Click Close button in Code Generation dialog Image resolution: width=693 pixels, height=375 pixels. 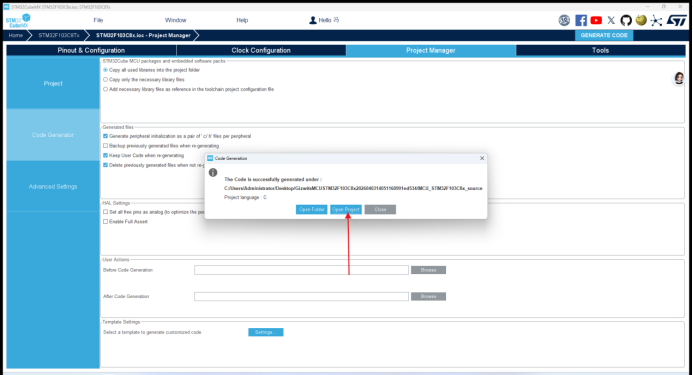coord(380,210)
